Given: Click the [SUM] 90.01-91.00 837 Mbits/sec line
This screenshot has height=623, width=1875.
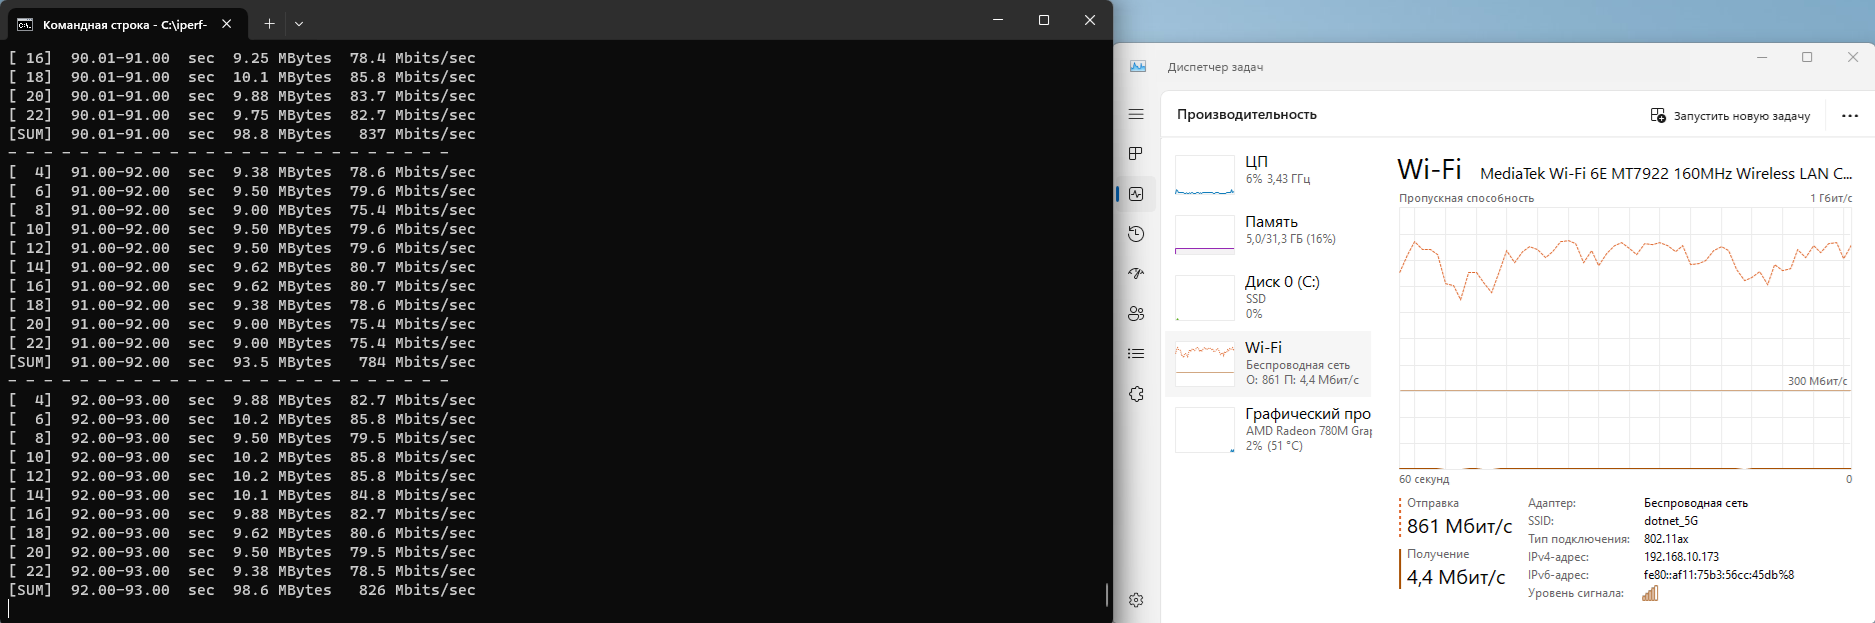Looking at the screenshot, I should point(242,134).
